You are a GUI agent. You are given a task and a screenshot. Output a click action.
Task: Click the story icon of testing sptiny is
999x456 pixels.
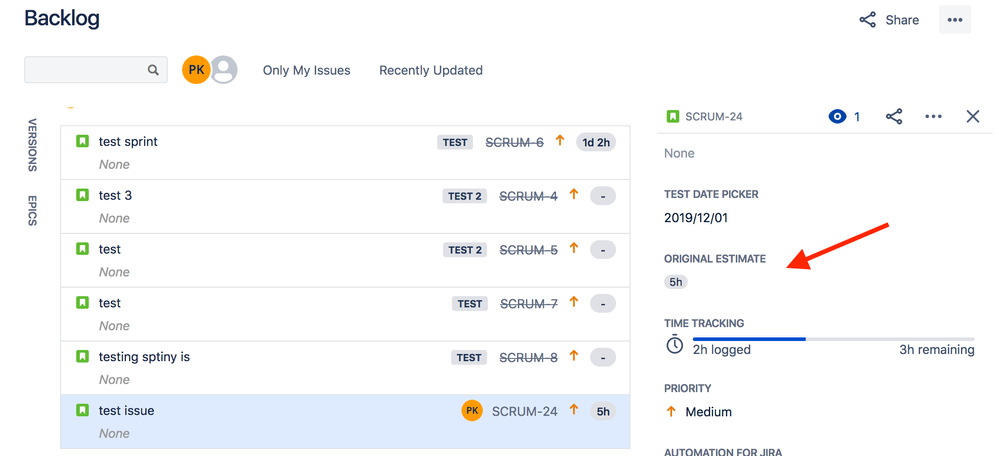point(82,356)
